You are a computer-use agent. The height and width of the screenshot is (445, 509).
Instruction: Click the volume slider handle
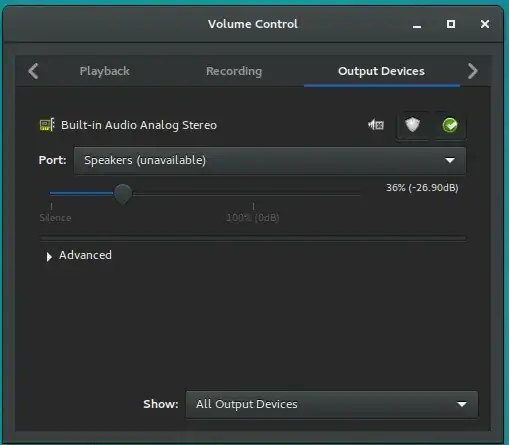pyautogui.click(x=123, y=193)
